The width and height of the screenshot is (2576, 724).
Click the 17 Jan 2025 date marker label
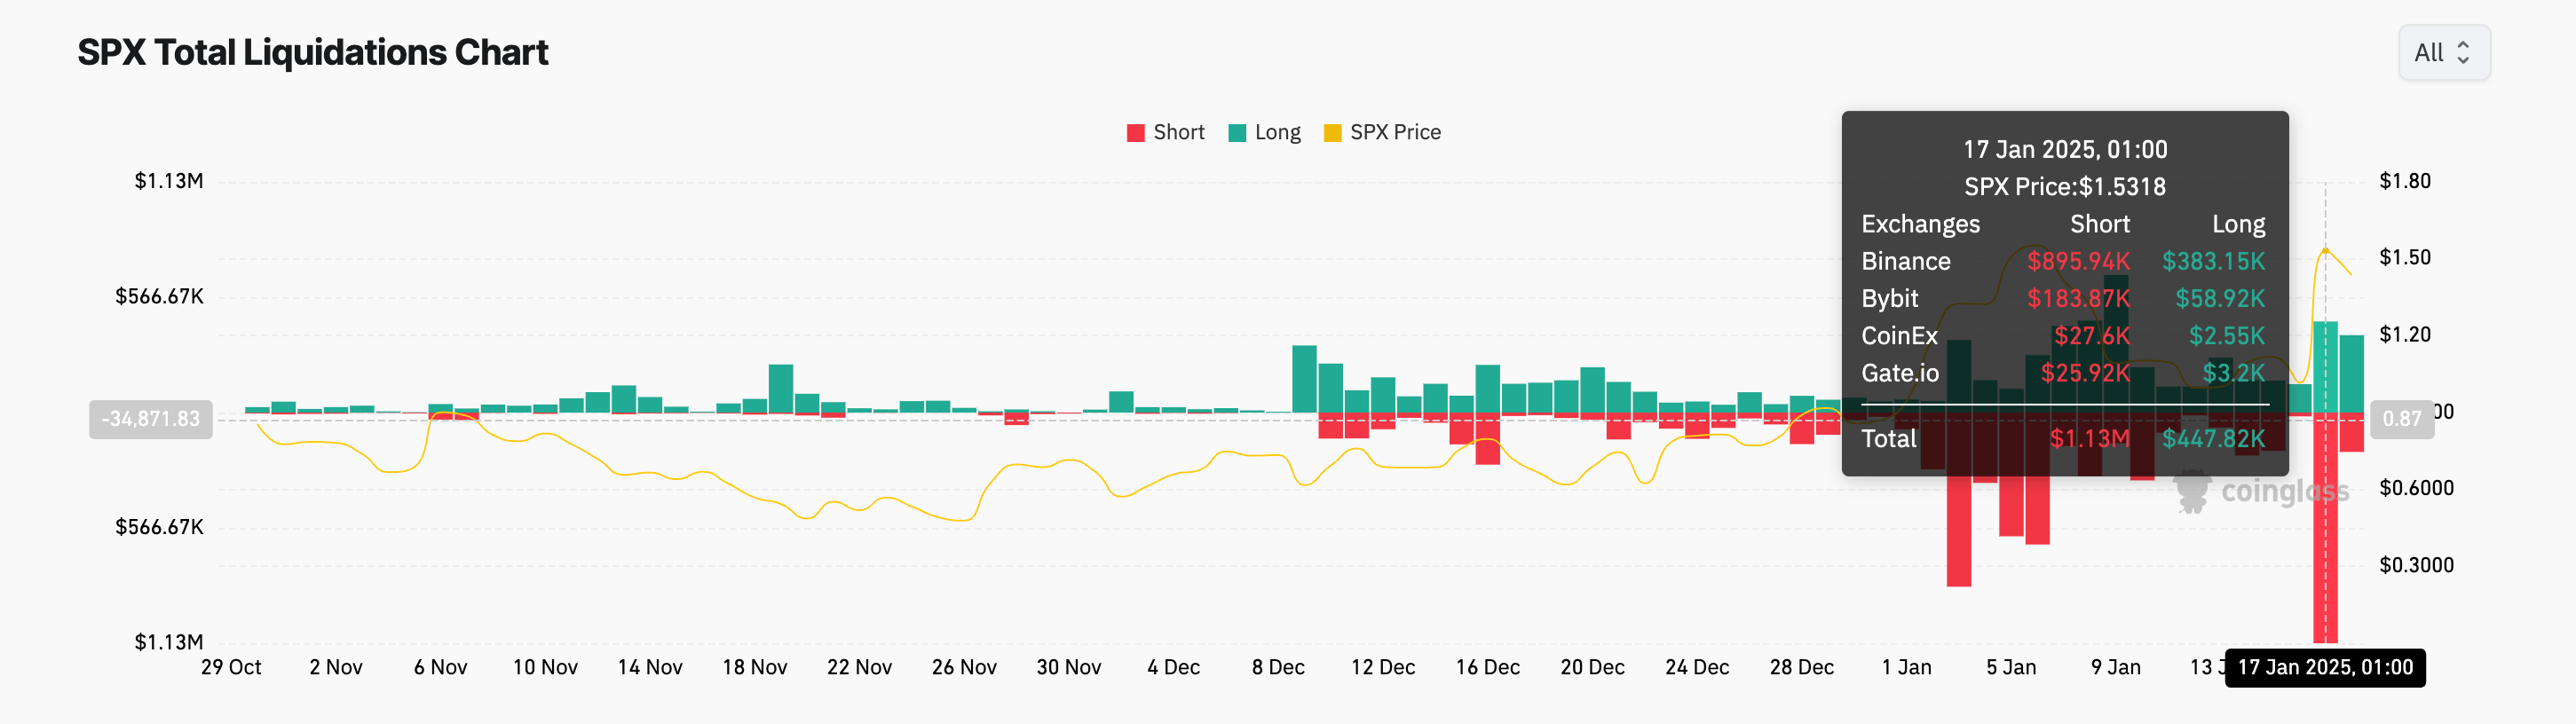2325,668
